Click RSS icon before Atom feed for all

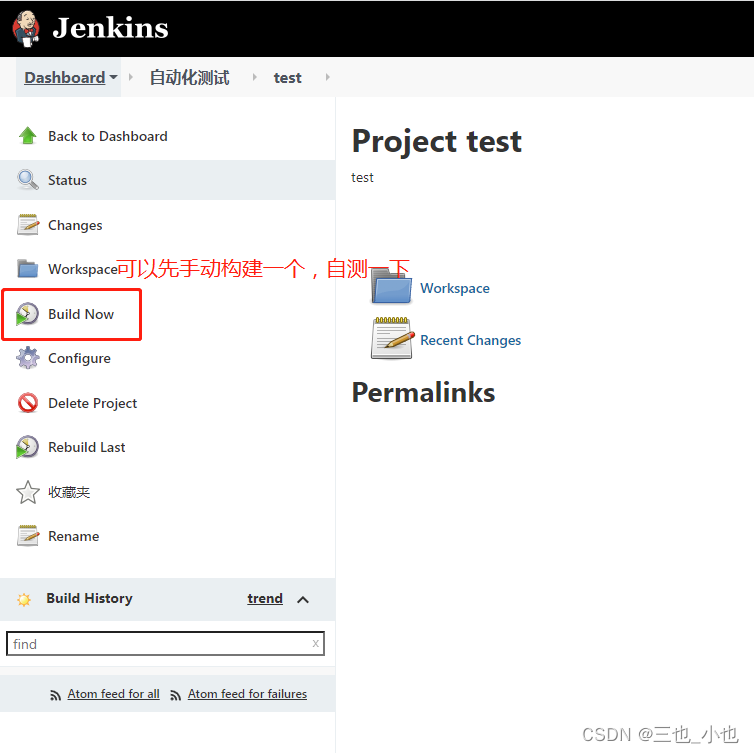tap(55, 695)
